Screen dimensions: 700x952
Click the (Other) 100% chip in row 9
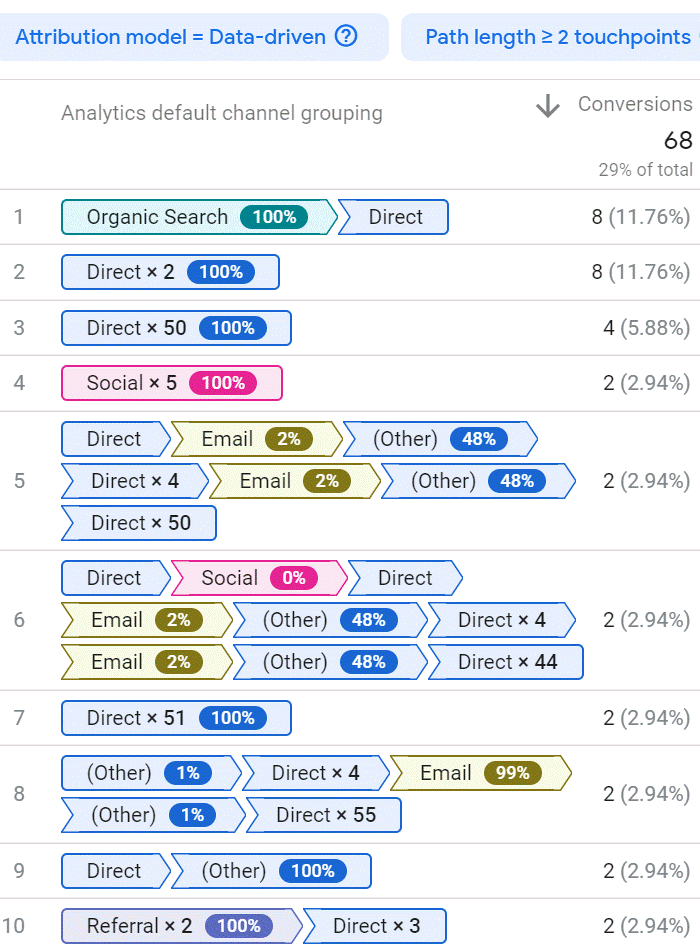click(x=270, y=871)
